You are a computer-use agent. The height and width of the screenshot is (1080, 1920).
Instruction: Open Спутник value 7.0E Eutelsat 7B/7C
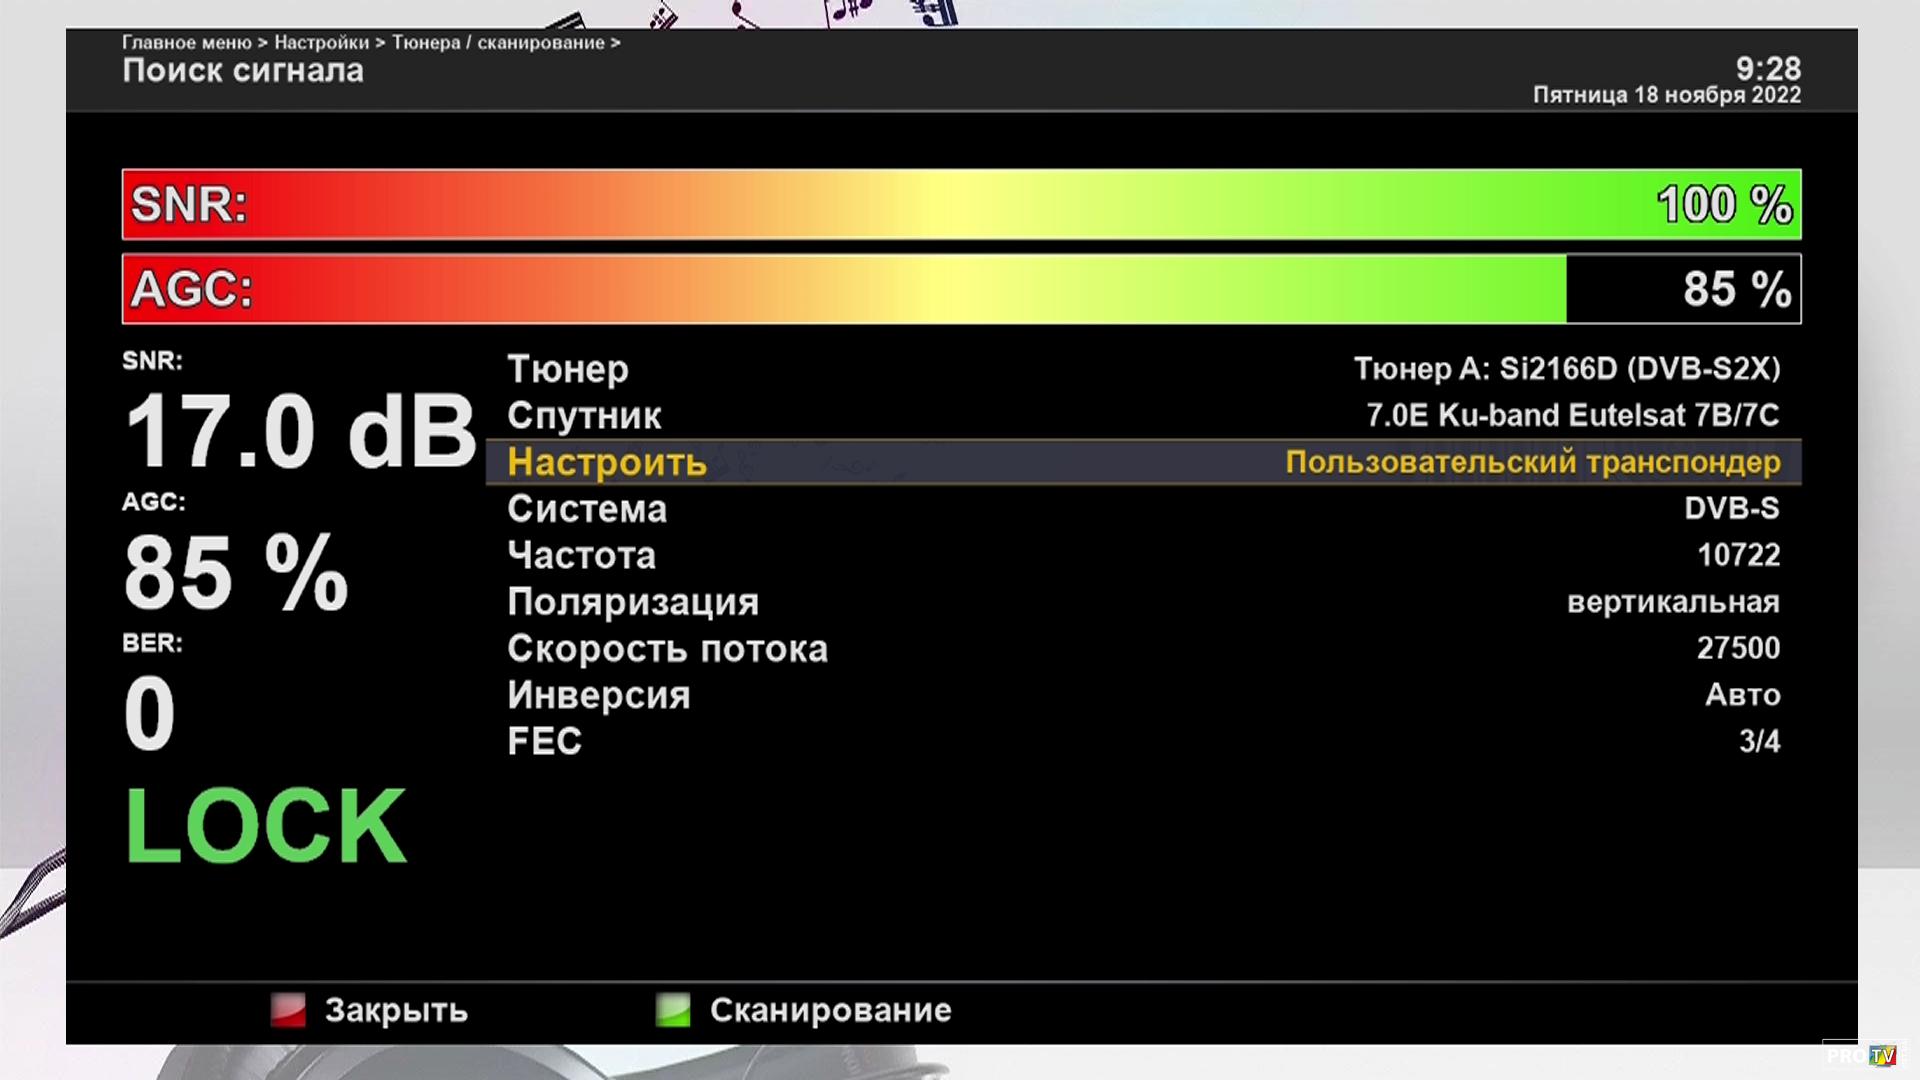point(1572,415)
